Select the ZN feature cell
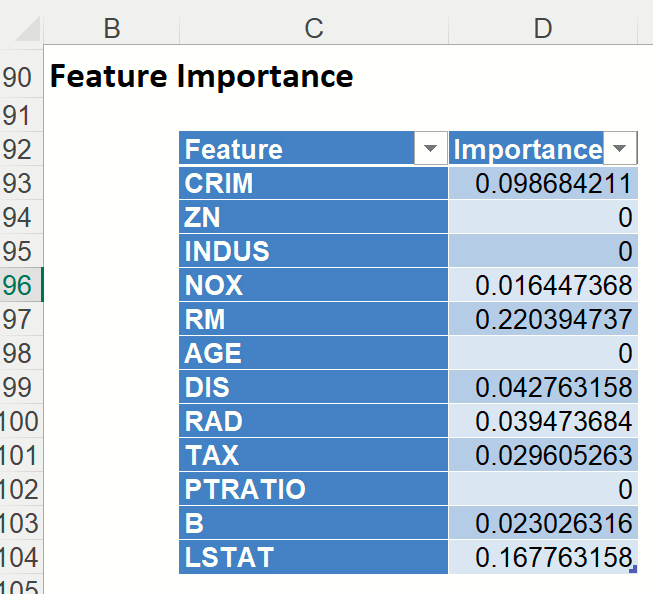This screenshot has height=594, width=653. pos(314,218)
